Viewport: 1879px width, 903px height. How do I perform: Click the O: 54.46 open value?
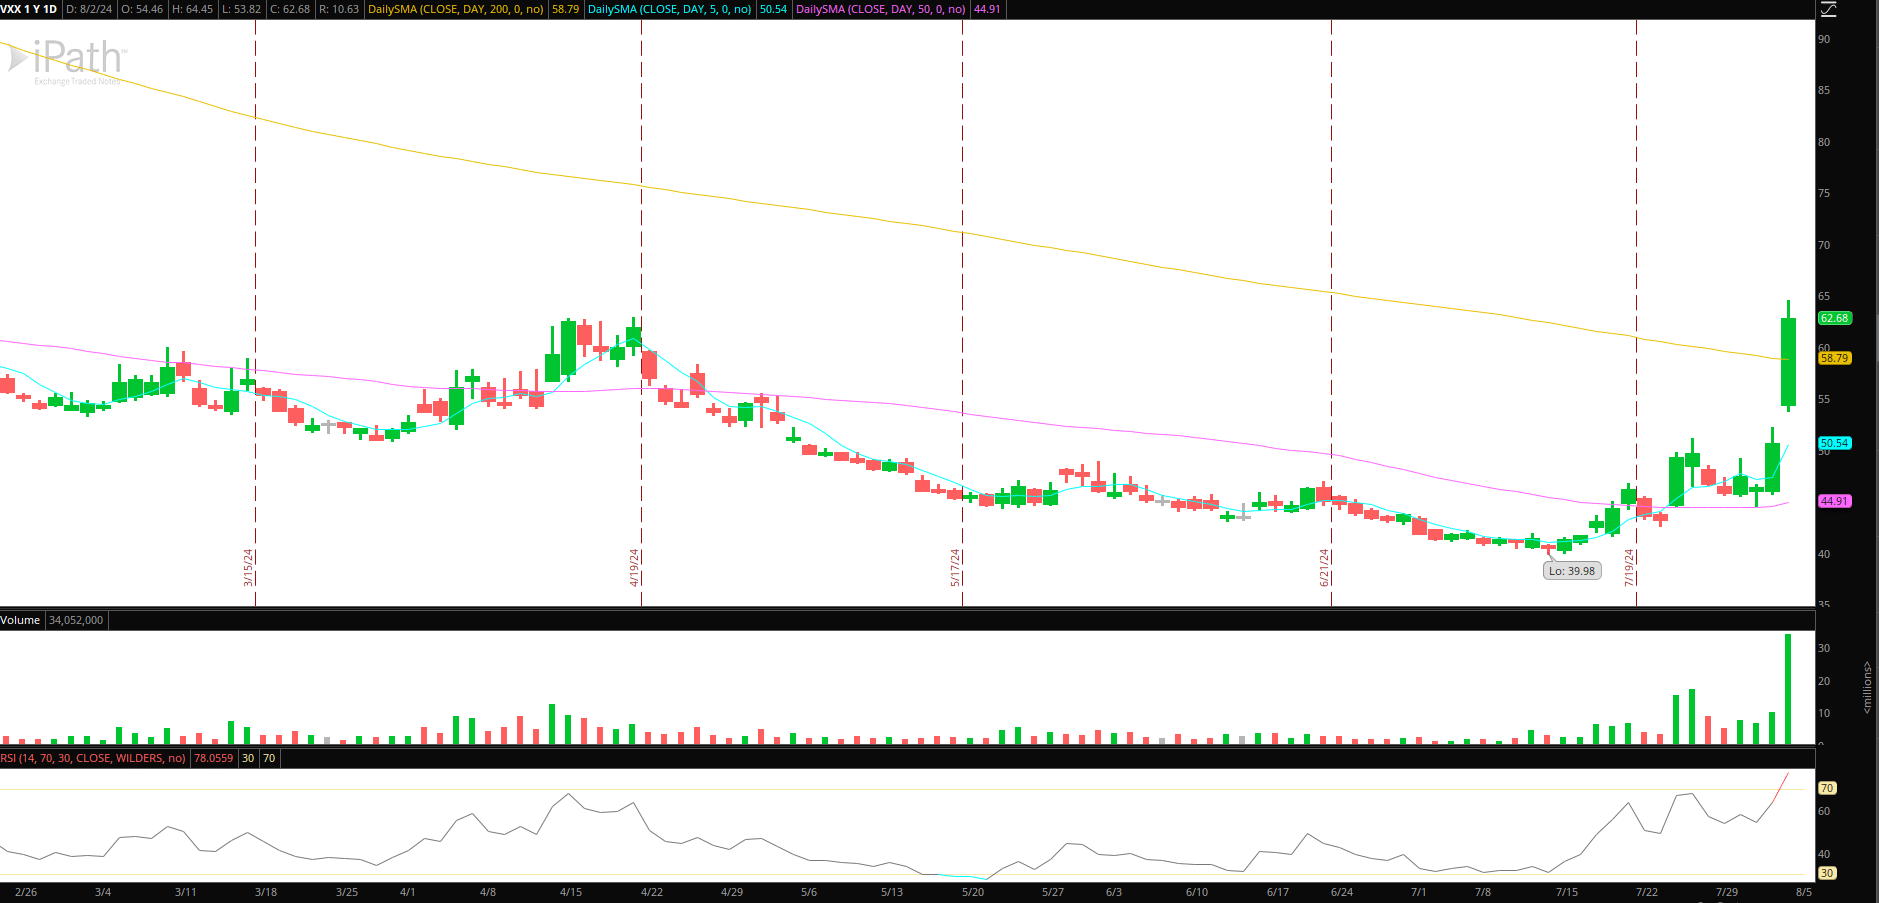point(142,9)
